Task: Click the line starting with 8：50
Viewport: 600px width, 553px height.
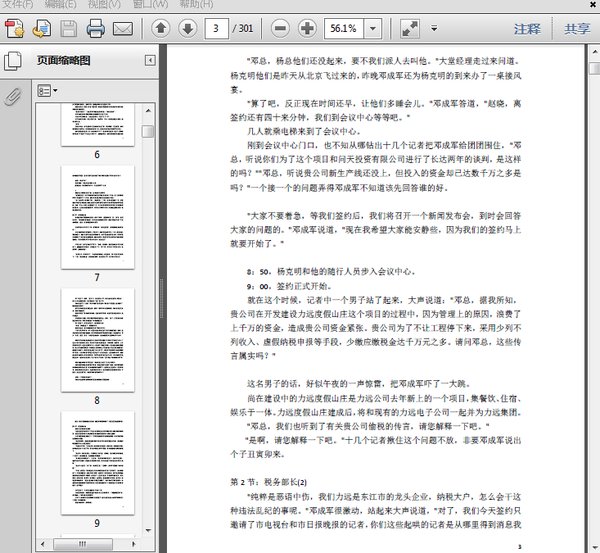Action: (331, 272)
